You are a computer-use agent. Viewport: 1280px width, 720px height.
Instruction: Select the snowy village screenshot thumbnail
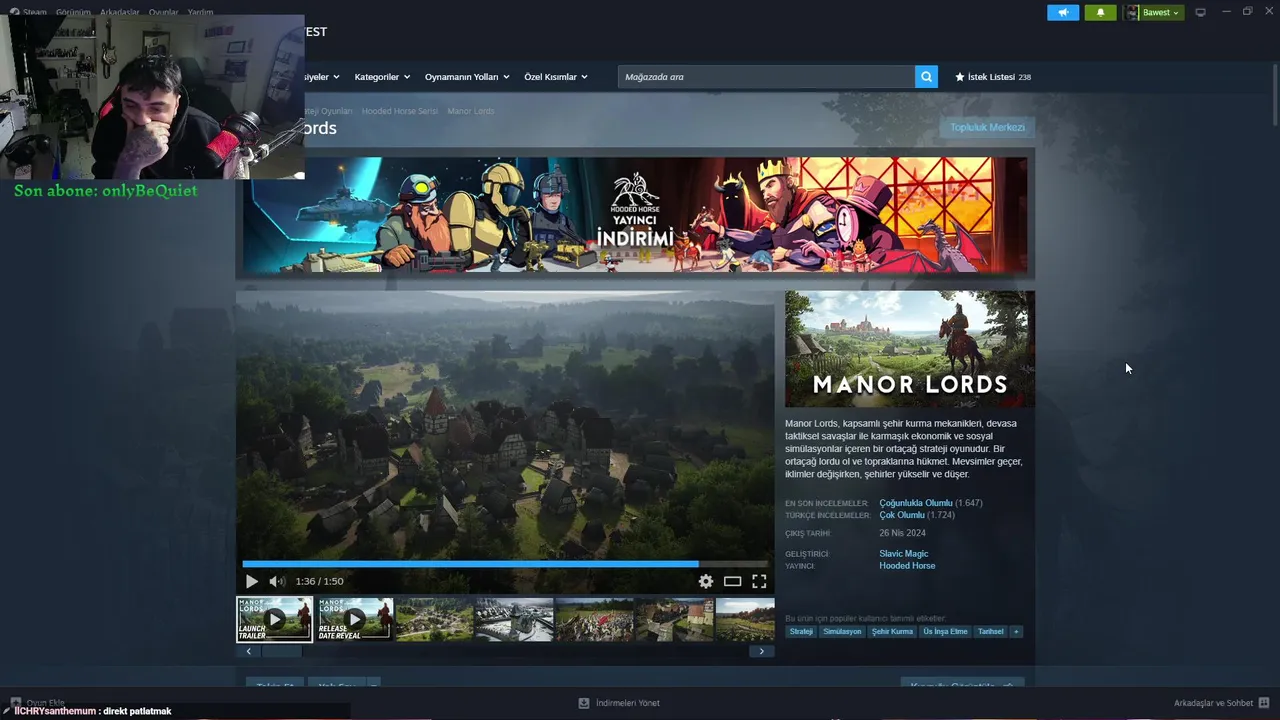(x=514, y=619)
